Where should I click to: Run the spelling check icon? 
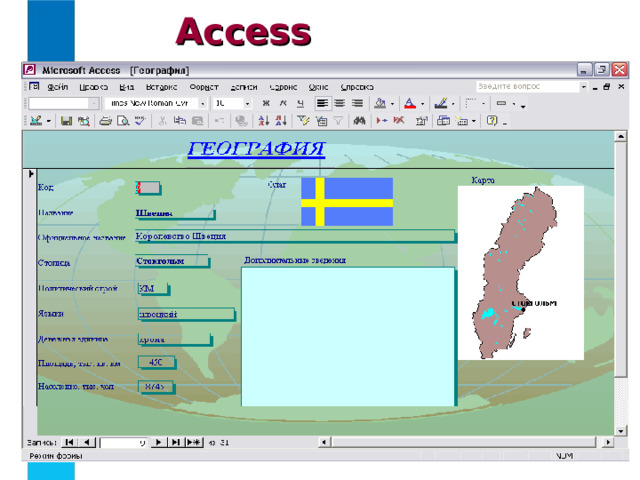pos(140,121)
